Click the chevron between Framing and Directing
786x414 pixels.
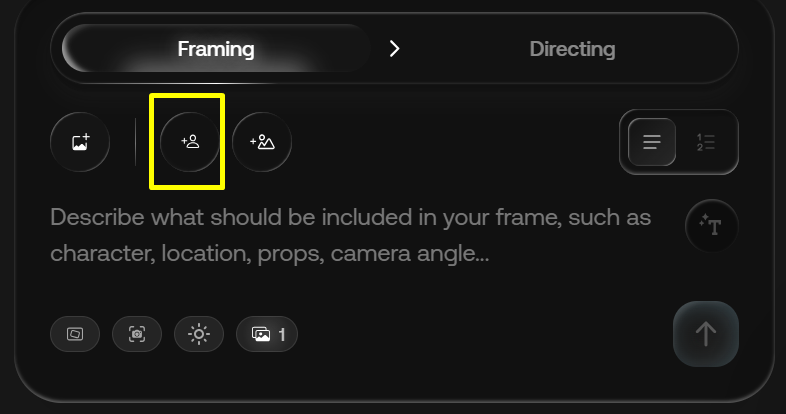pos(395,48)
